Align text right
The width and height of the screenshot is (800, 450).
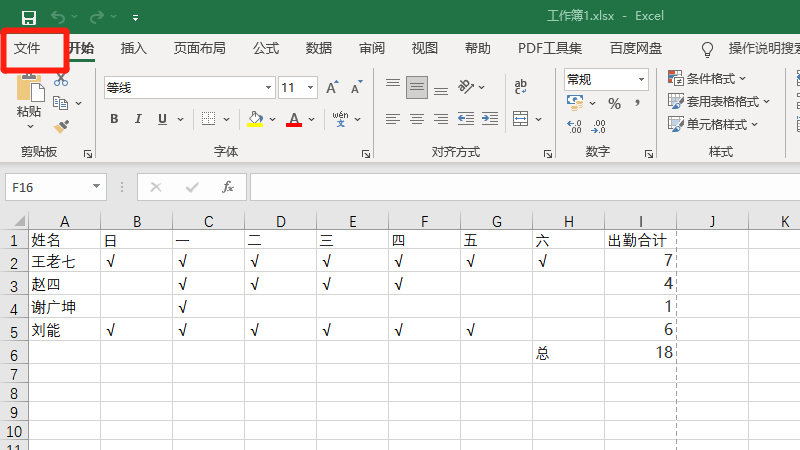coord(441,119)
